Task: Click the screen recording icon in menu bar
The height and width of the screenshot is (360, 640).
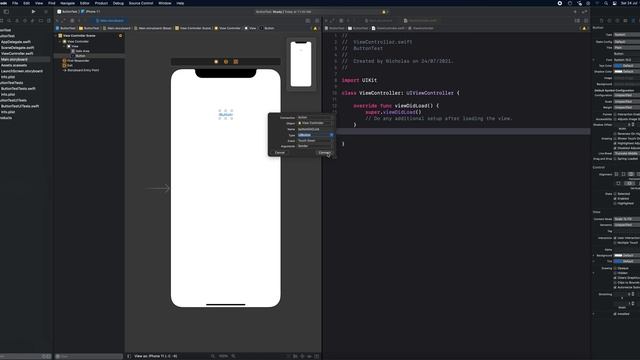Action: [x=560, y=3]
